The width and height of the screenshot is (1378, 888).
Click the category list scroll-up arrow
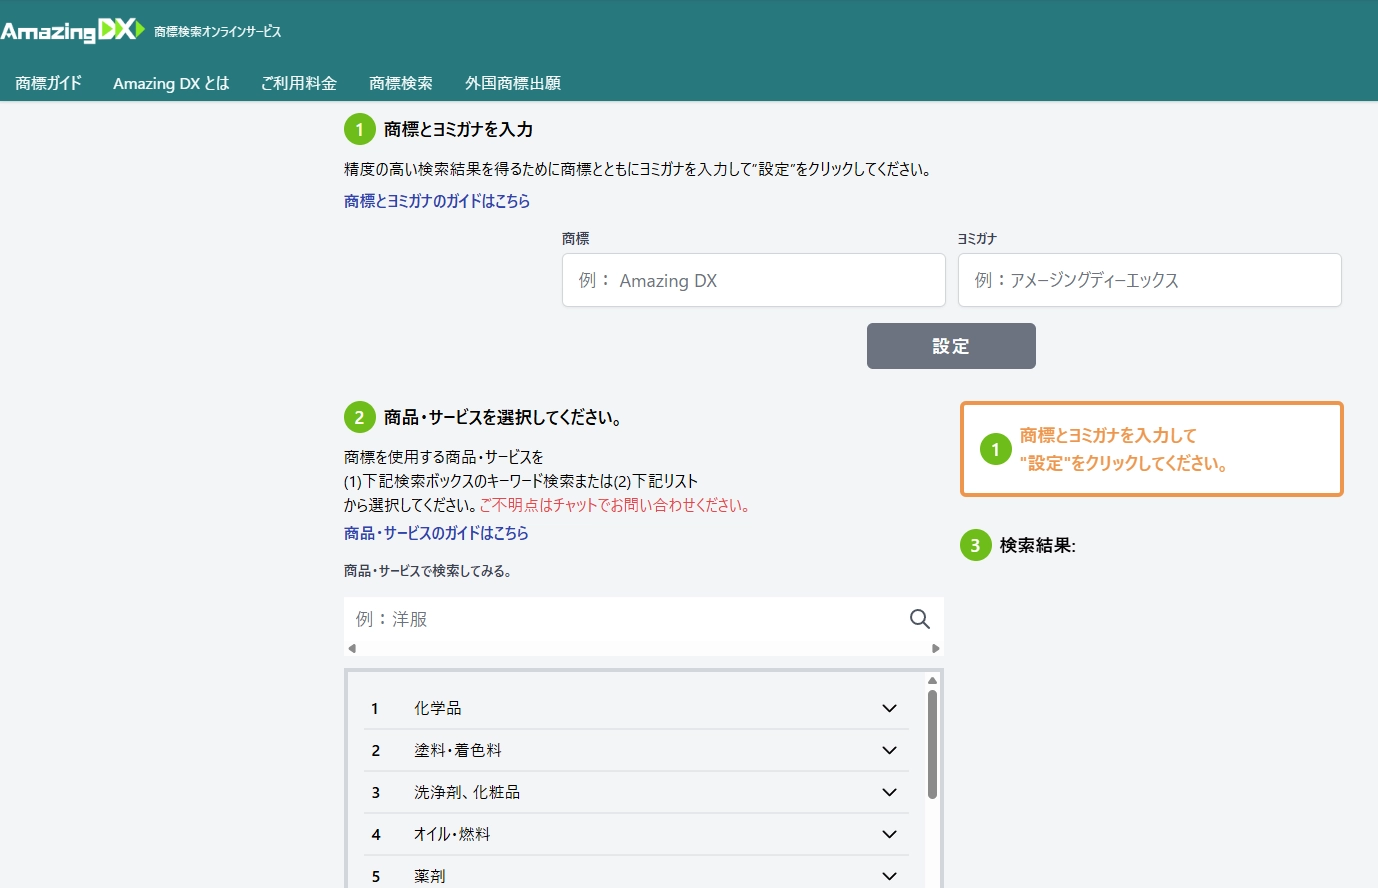932,681
